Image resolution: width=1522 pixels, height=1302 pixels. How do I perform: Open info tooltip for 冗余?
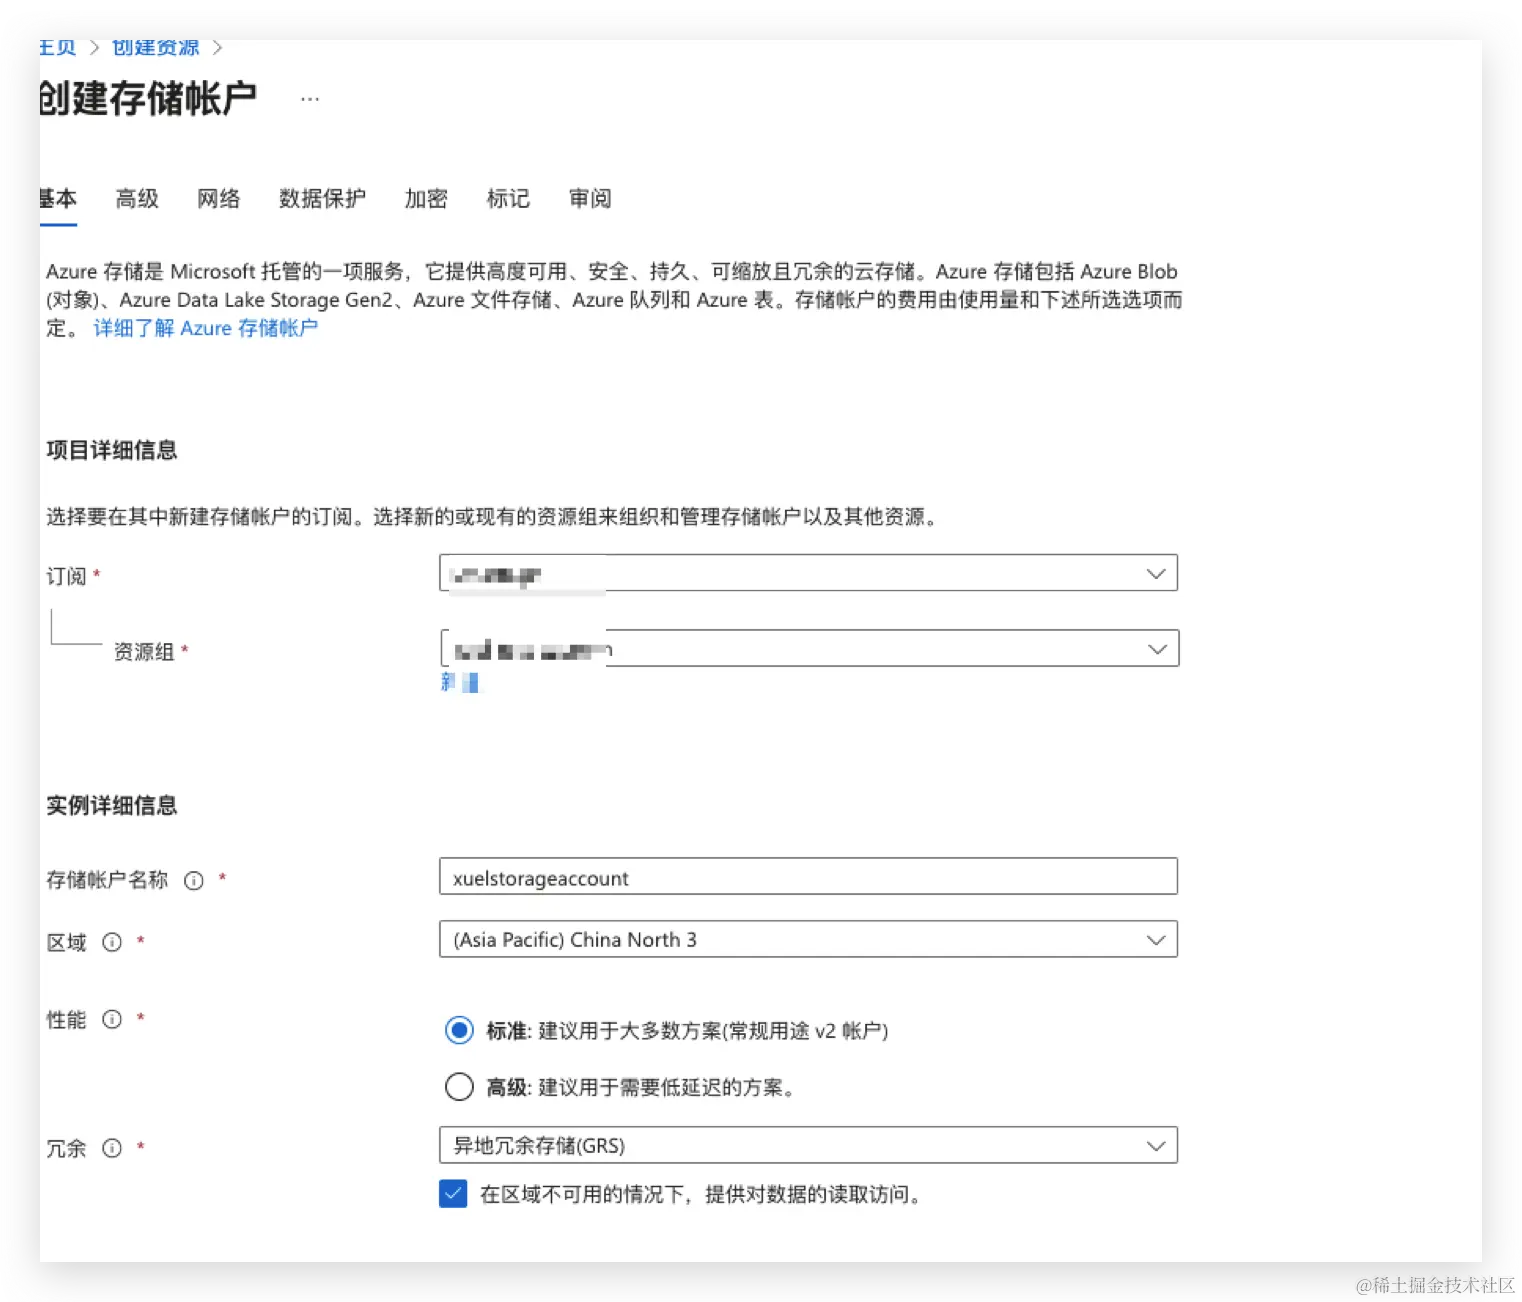tap(112, 1148)
